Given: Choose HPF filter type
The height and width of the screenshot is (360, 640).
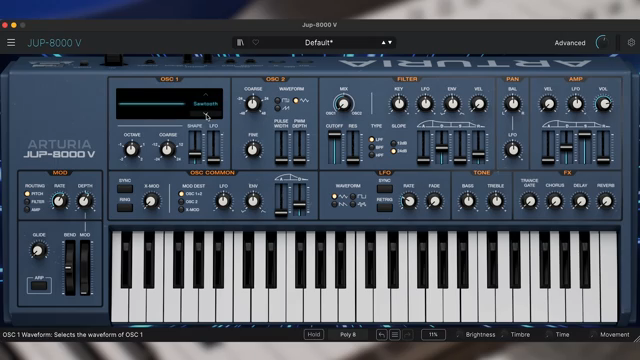Looking at the screenshot, I should point(372,155).
